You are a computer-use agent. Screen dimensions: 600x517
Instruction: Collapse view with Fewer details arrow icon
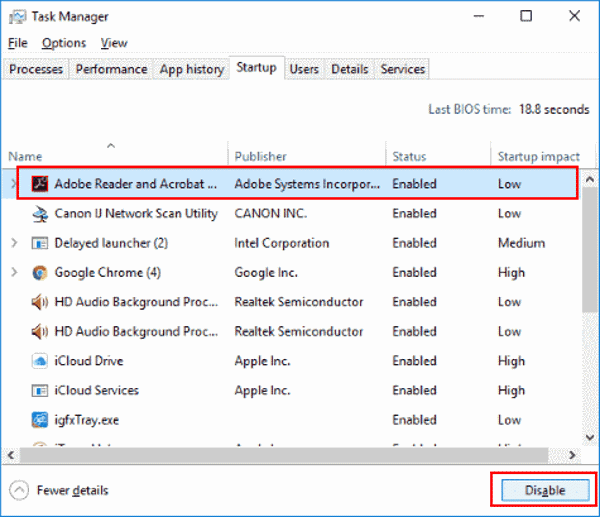[19, 490]
